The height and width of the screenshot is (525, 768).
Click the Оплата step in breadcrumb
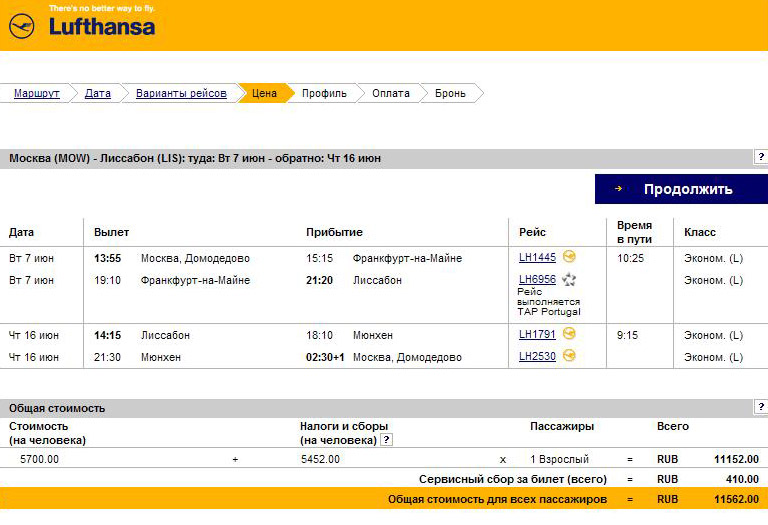391,94
